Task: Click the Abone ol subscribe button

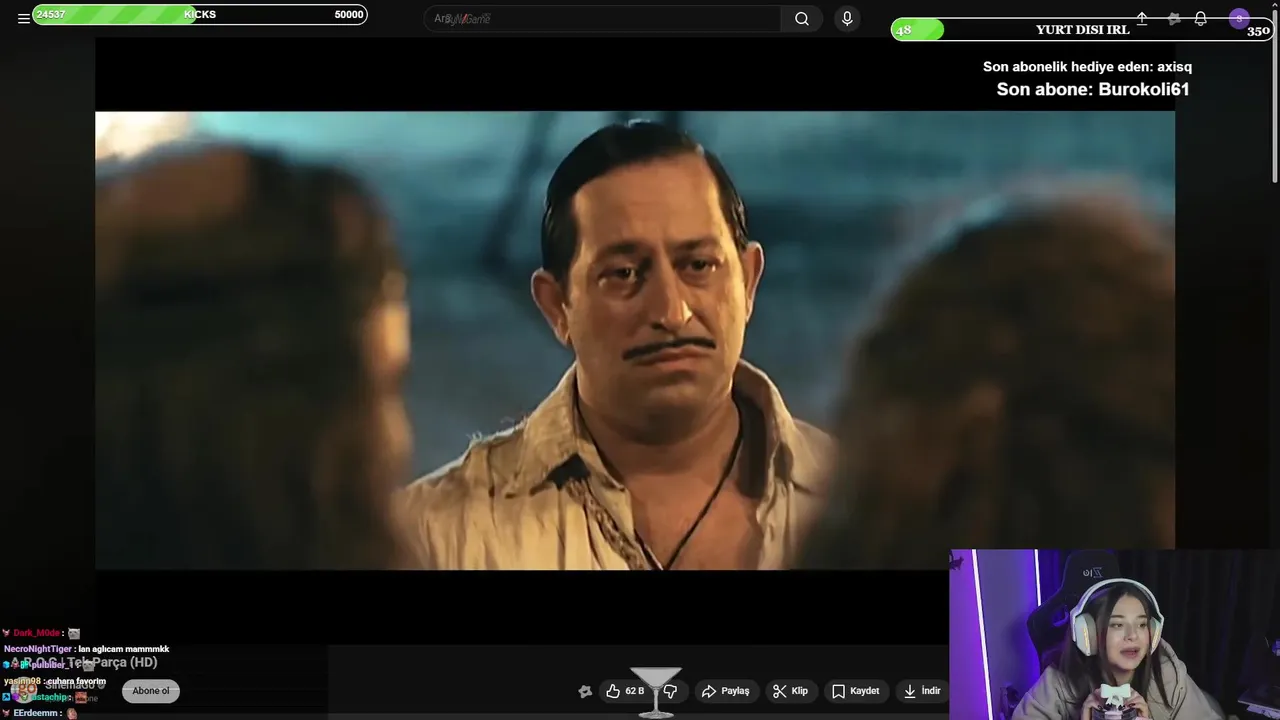Action: click(x=151, y=691)
